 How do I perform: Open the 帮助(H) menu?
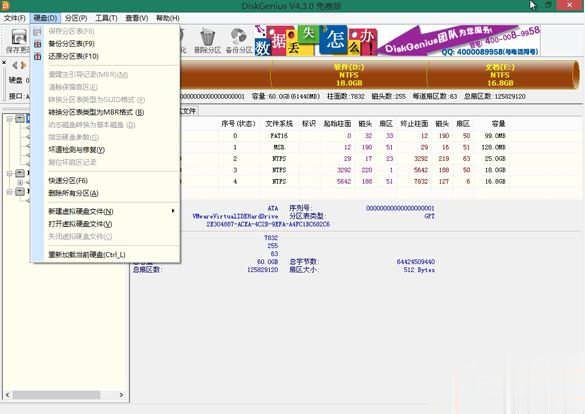coord(168,18)
